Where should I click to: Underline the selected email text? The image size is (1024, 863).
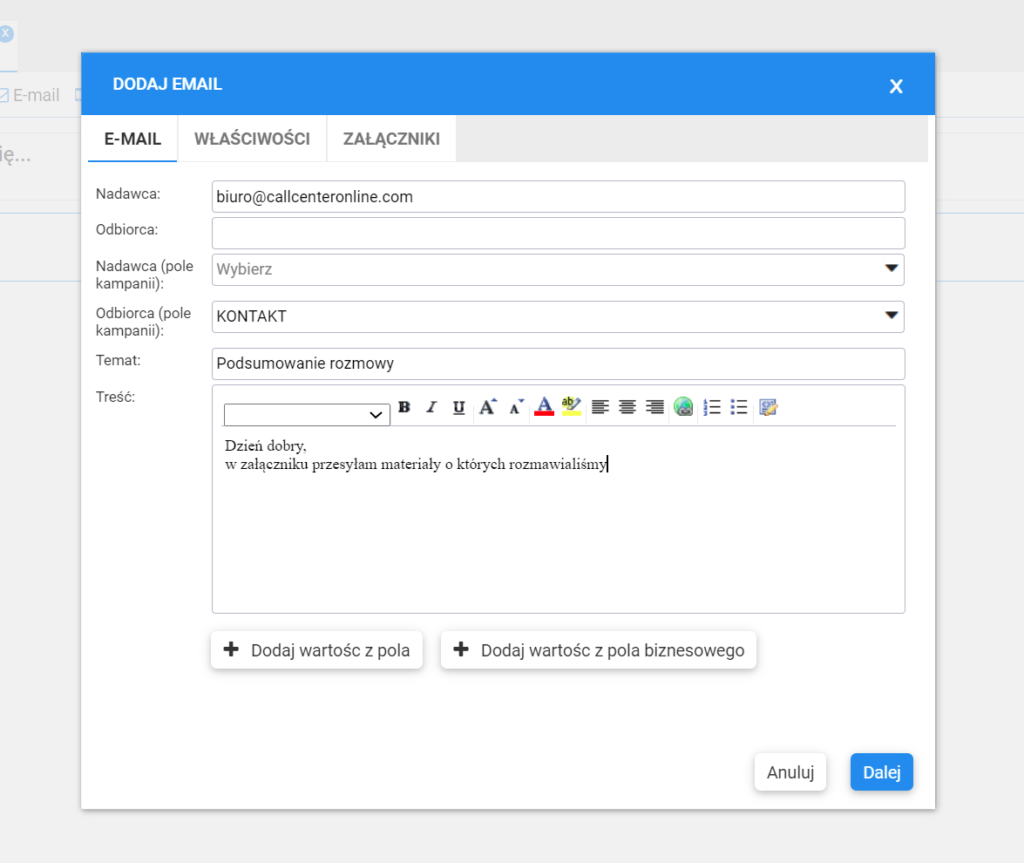[x=458, y=407]
